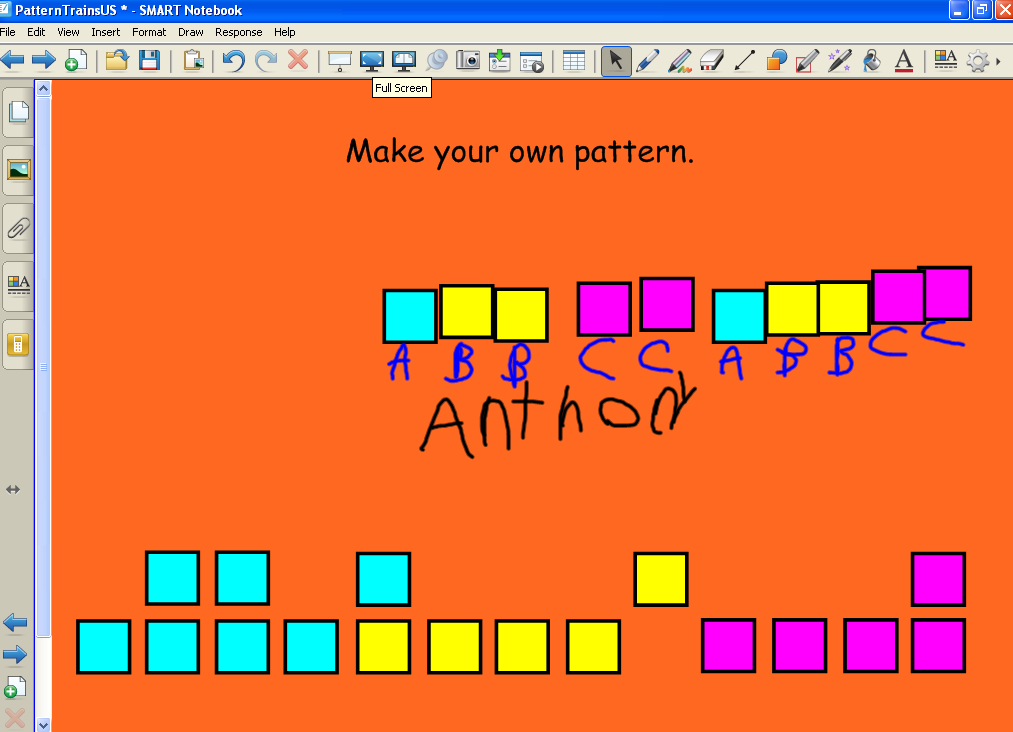
Task: Open the Attachments paperclip side tab
Action: coord(18,228)
